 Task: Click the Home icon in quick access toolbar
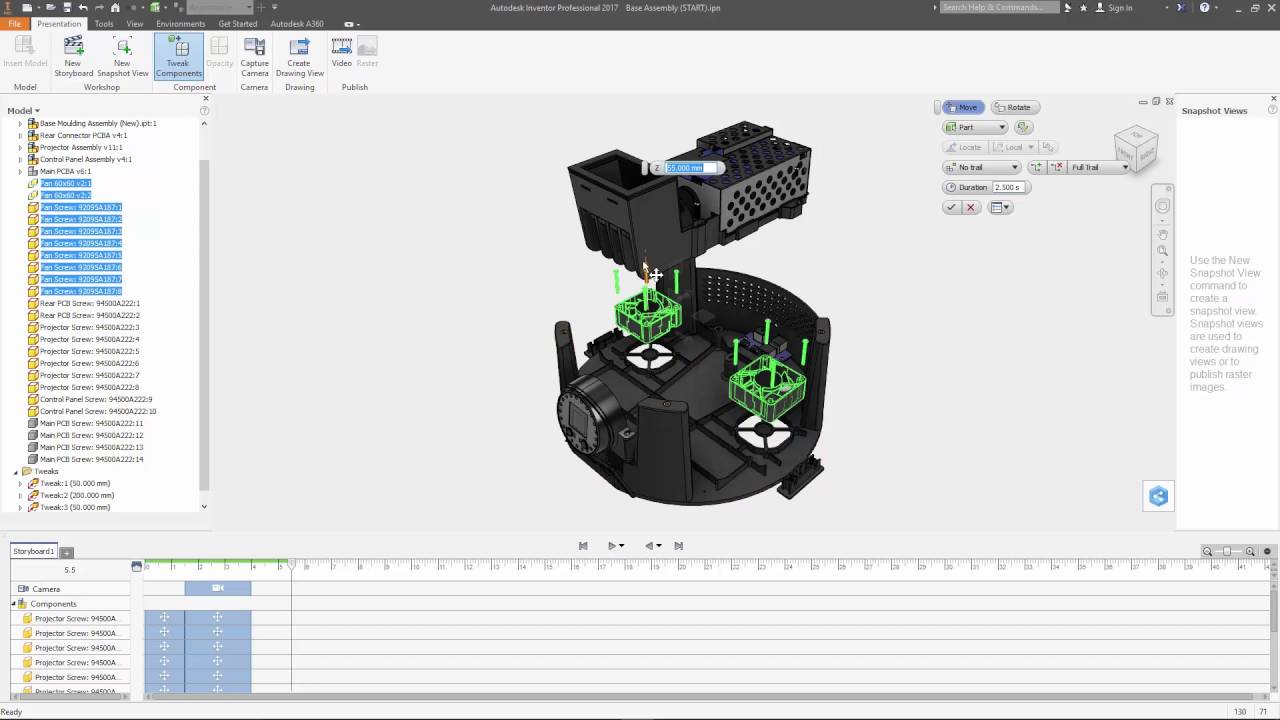click(x=115, y=8)
